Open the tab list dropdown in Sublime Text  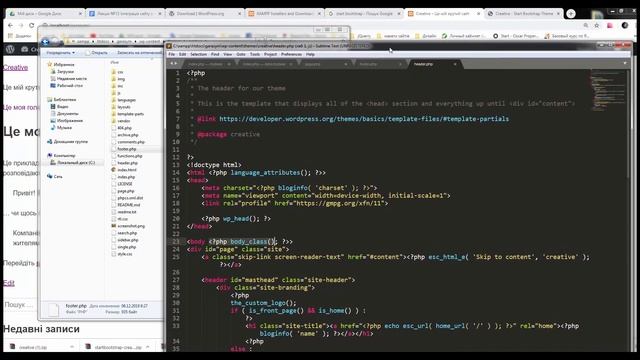(625, 63)
